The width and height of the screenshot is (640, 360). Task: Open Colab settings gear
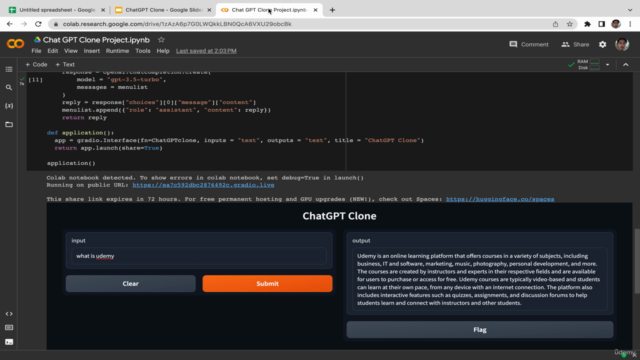click(602, 44)
